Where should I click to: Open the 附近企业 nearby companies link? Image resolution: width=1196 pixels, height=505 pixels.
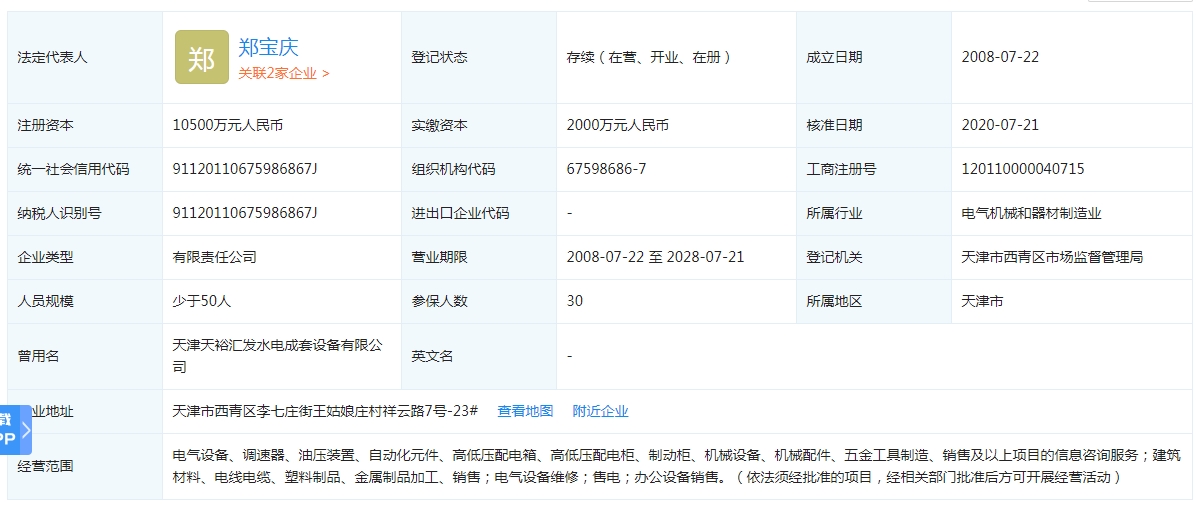600,411
